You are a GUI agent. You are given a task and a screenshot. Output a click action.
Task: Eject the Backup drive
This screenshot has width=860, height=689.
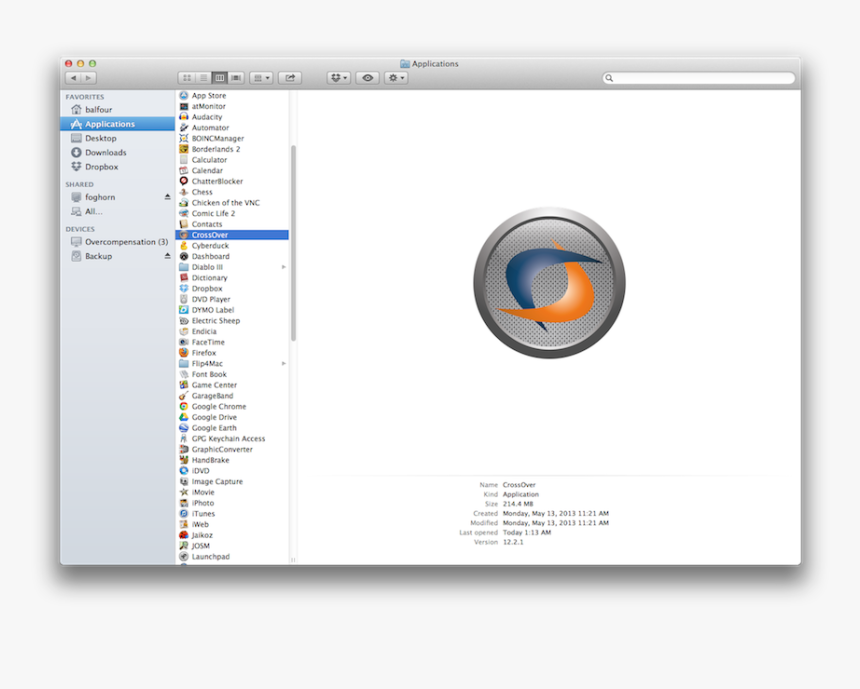tap(167, 256)
